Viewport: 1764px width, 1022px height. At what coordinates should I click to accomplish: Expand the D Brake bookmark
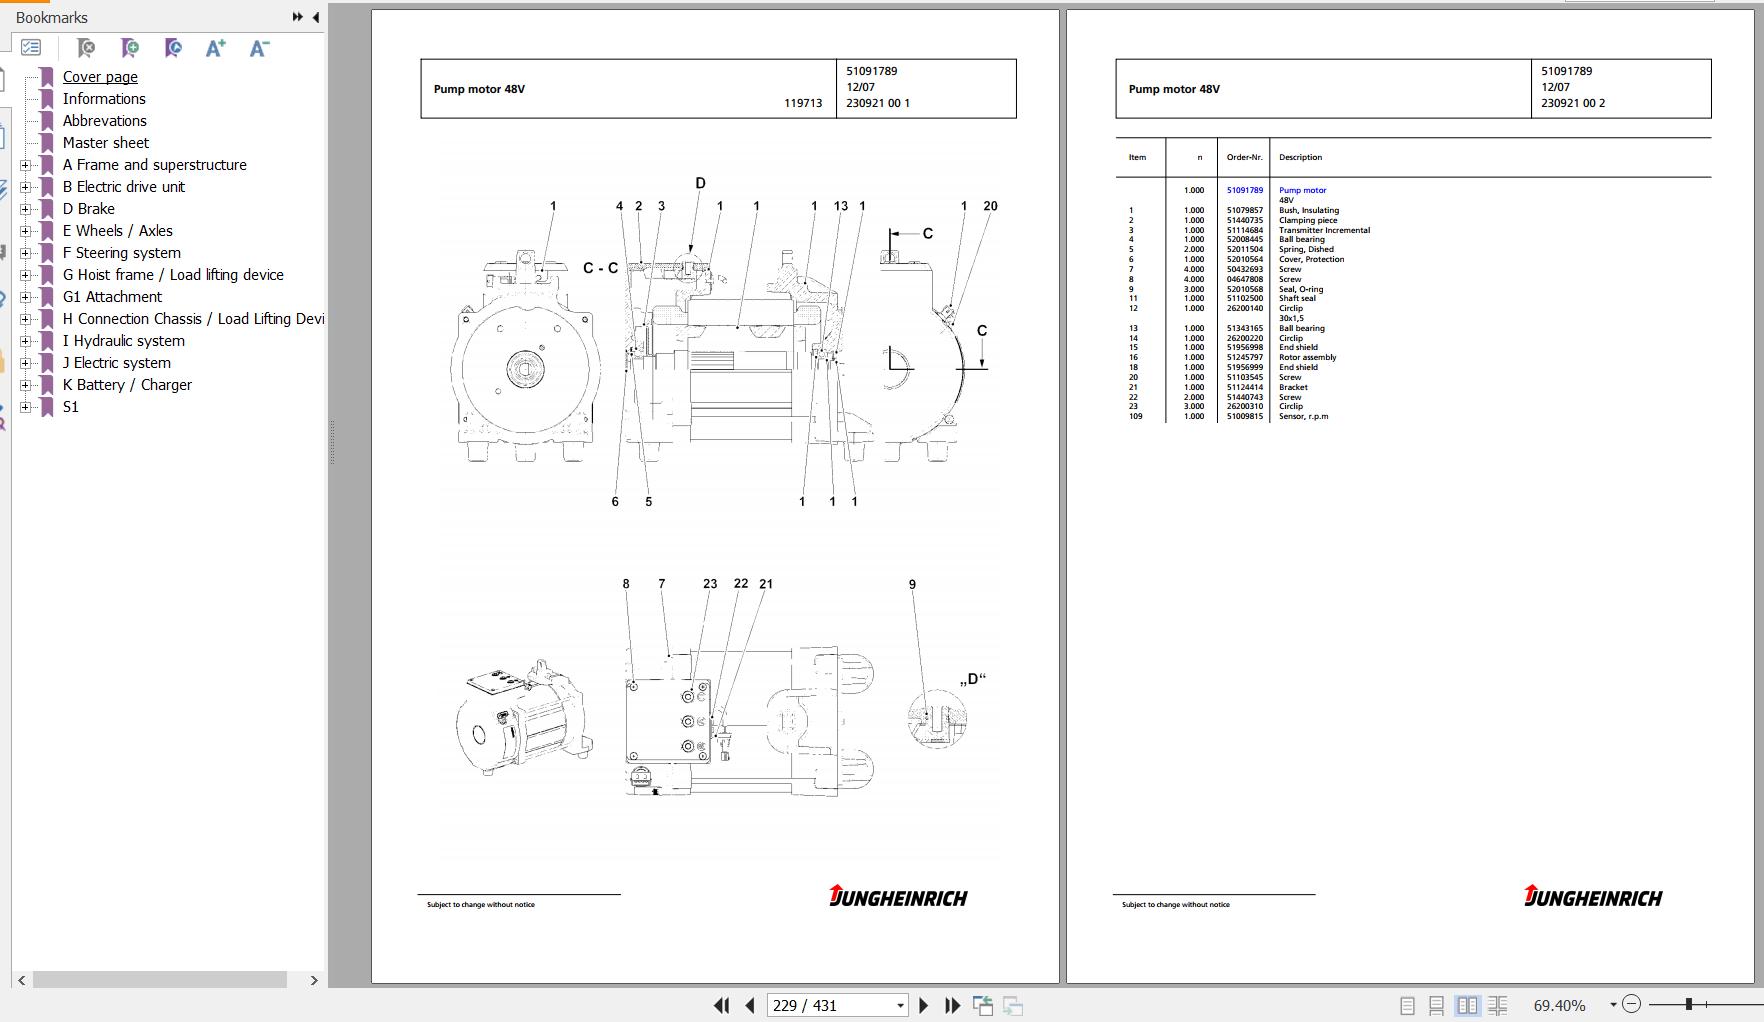click(x=26, y=209)
